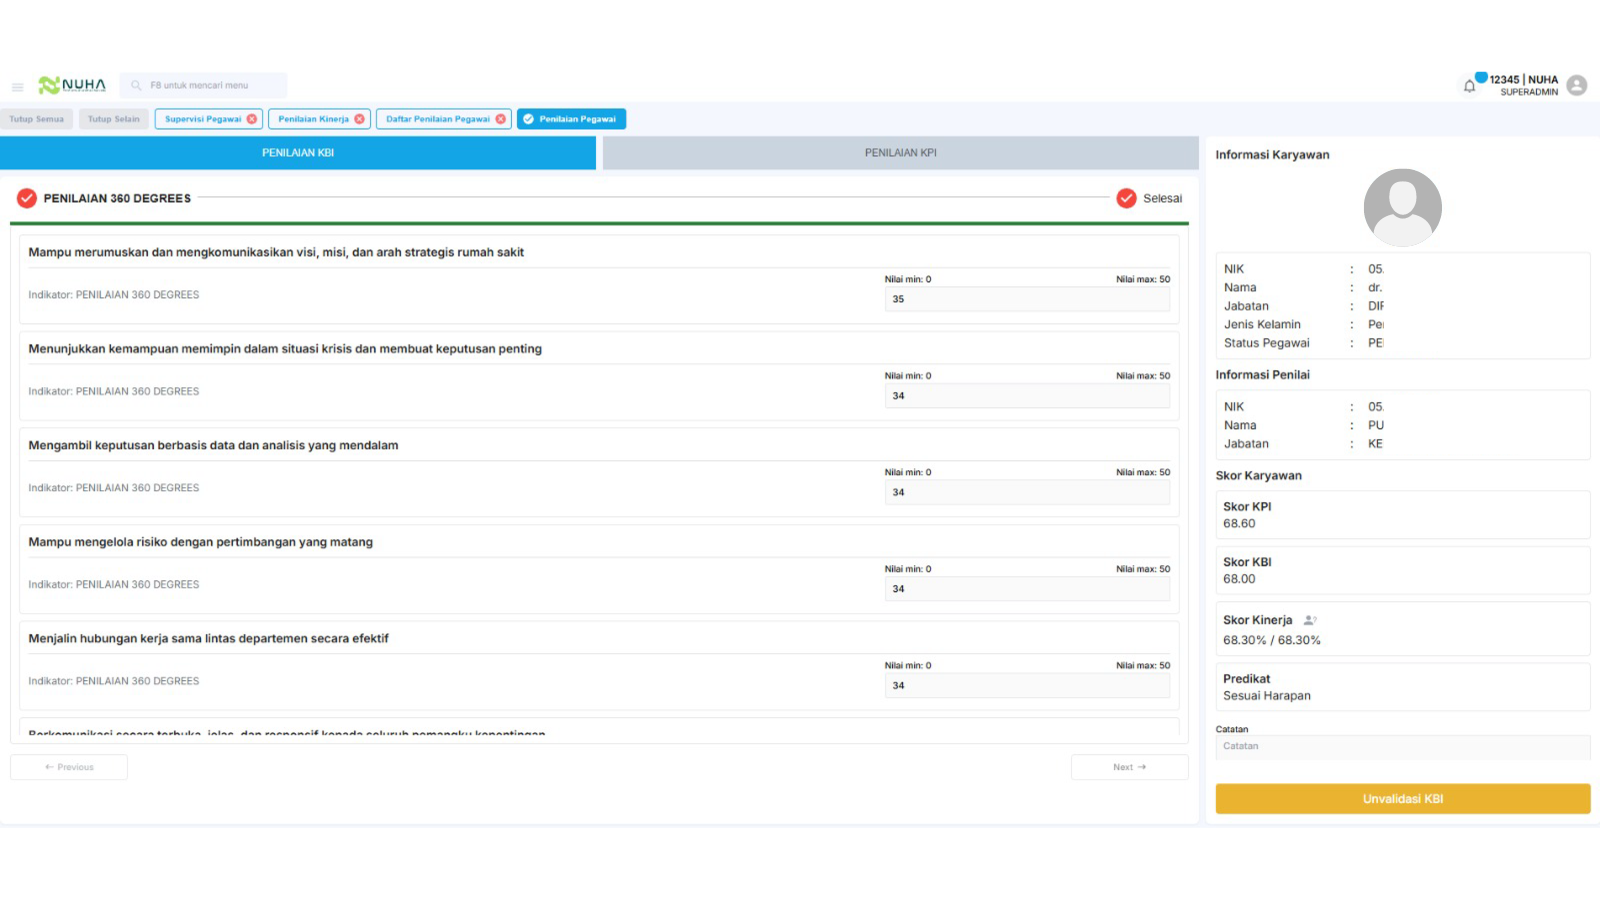Close the Penilaian Kinerja tab
This screenshot has height=900, width=1600.
coord(360,119)
